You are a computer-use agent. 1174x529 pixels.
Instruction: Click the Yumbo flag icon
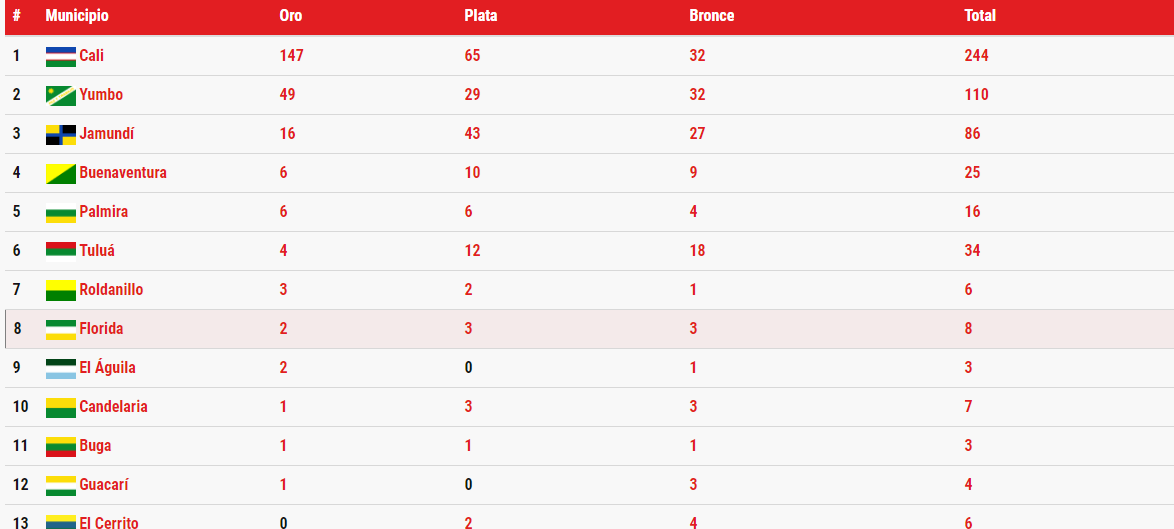[61, 95]
